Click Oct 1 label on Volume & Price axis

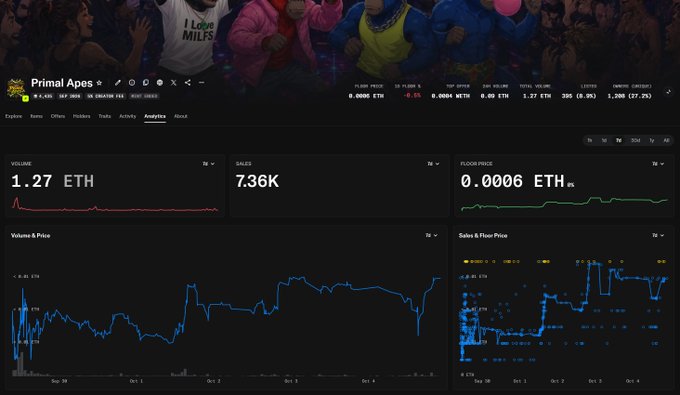coord(136,381)
